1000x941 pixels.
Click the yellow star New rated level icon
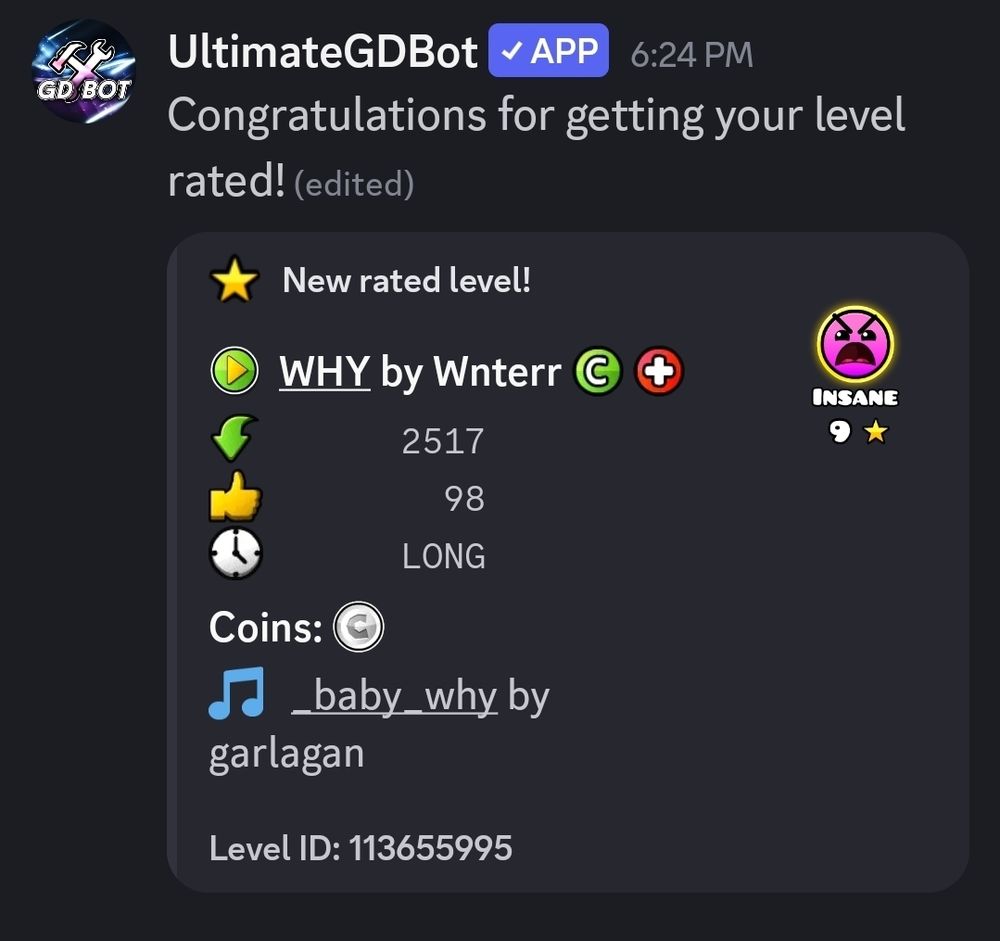coord(234,279)
